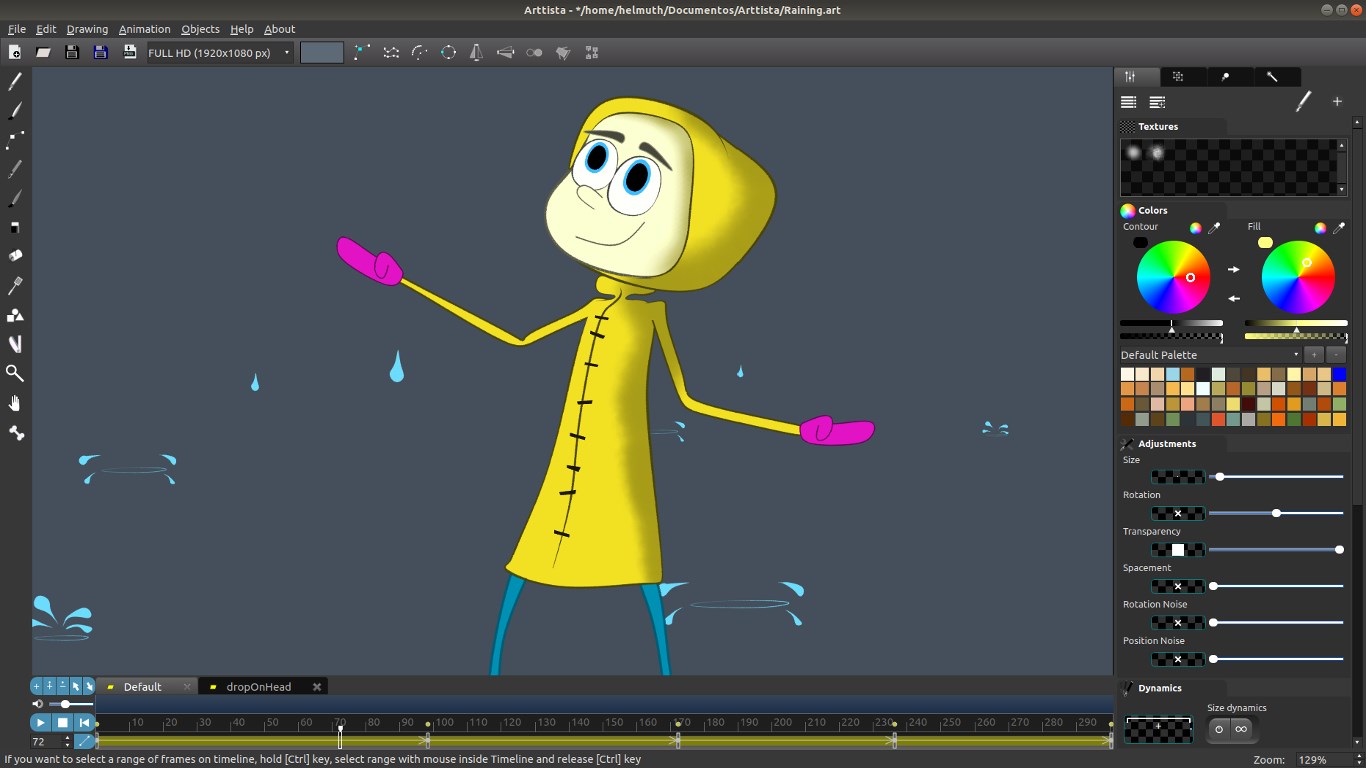Disable Rotation adjustment with its X checkbox
Screen dimensions: 1366x768
[x=1177, y=513]
